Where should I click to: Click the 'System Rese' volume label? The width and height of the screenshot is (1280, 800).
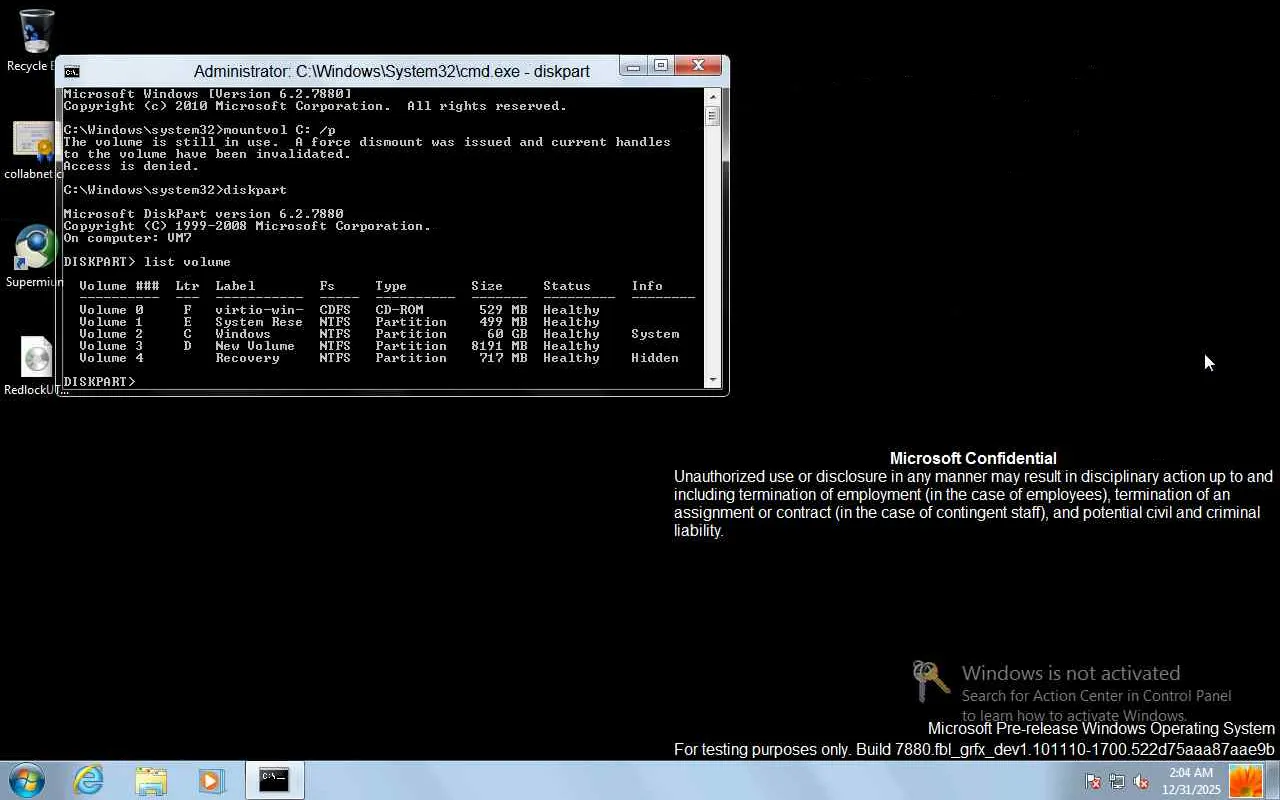coord(259,322)
